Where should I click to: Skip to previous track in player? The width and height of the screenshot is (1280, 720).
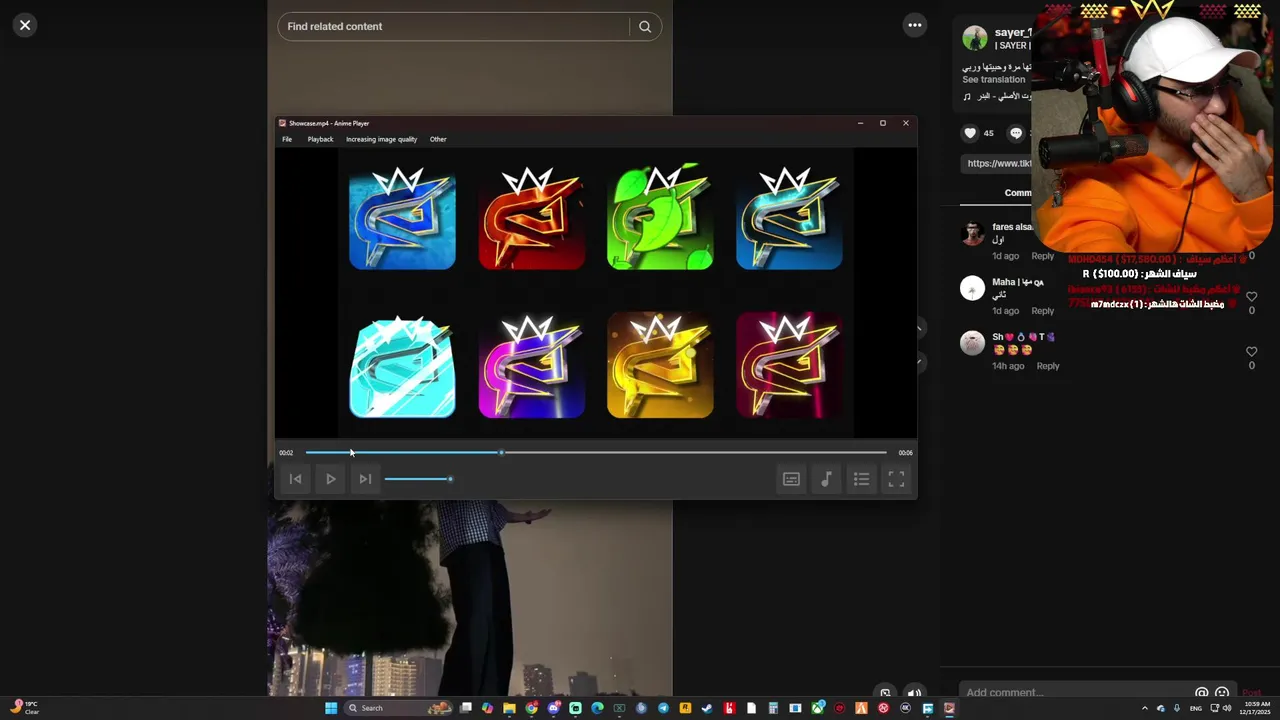pos(295,479)
